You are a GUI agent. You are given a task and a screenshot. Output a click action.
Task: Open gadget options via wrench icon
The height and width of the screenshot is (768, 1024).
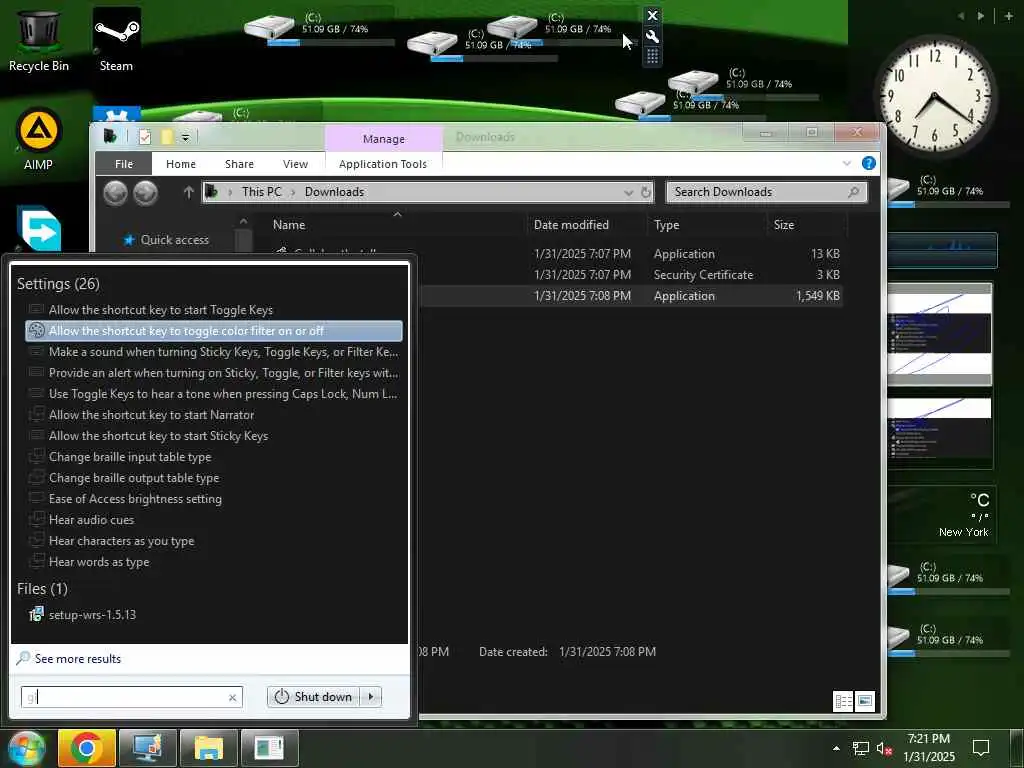pos(652,37)
